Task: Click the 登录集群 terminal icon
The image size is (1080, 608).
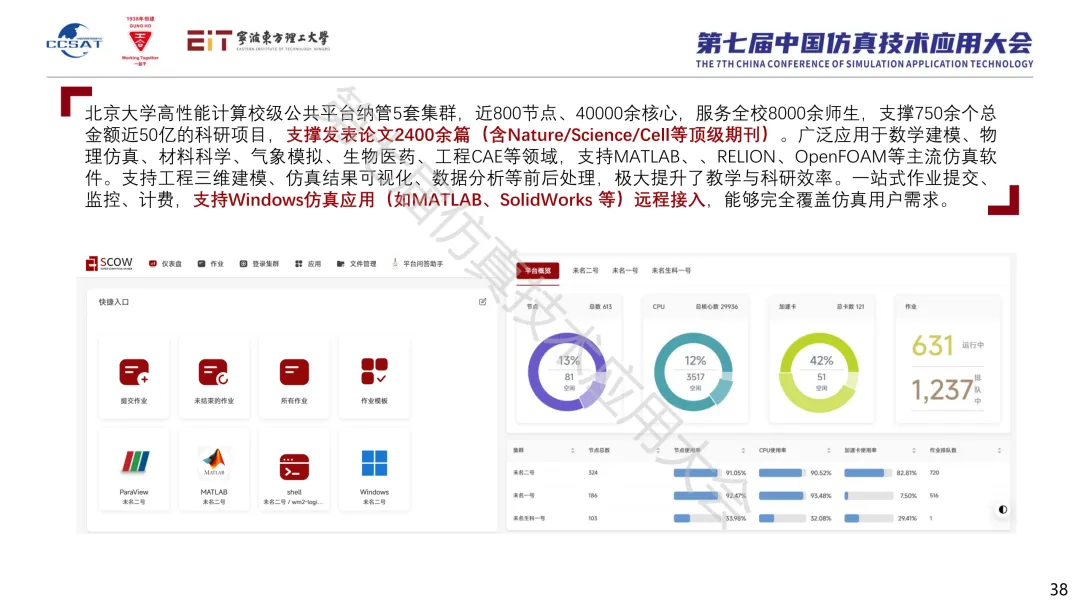Action: [x=243, y=264]
